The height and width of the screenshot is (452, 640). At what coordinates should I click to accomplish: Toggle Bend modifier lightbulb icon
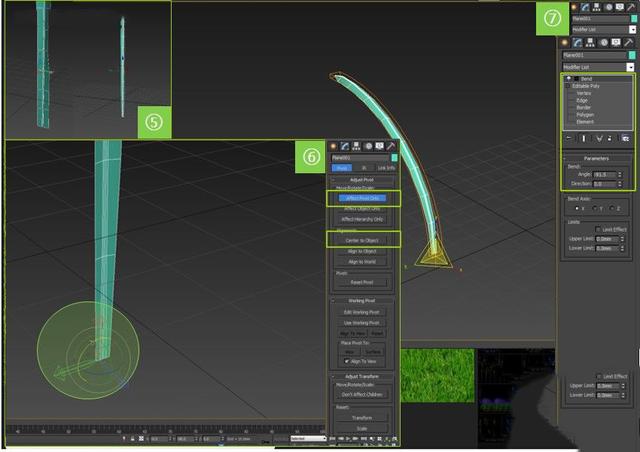click(x=569, y=78)
